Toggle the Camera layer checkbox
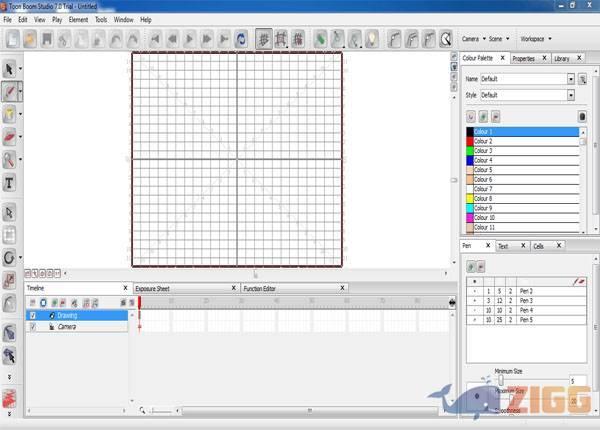Viewport: 600px width, 430px height. [x=33, y=326]
